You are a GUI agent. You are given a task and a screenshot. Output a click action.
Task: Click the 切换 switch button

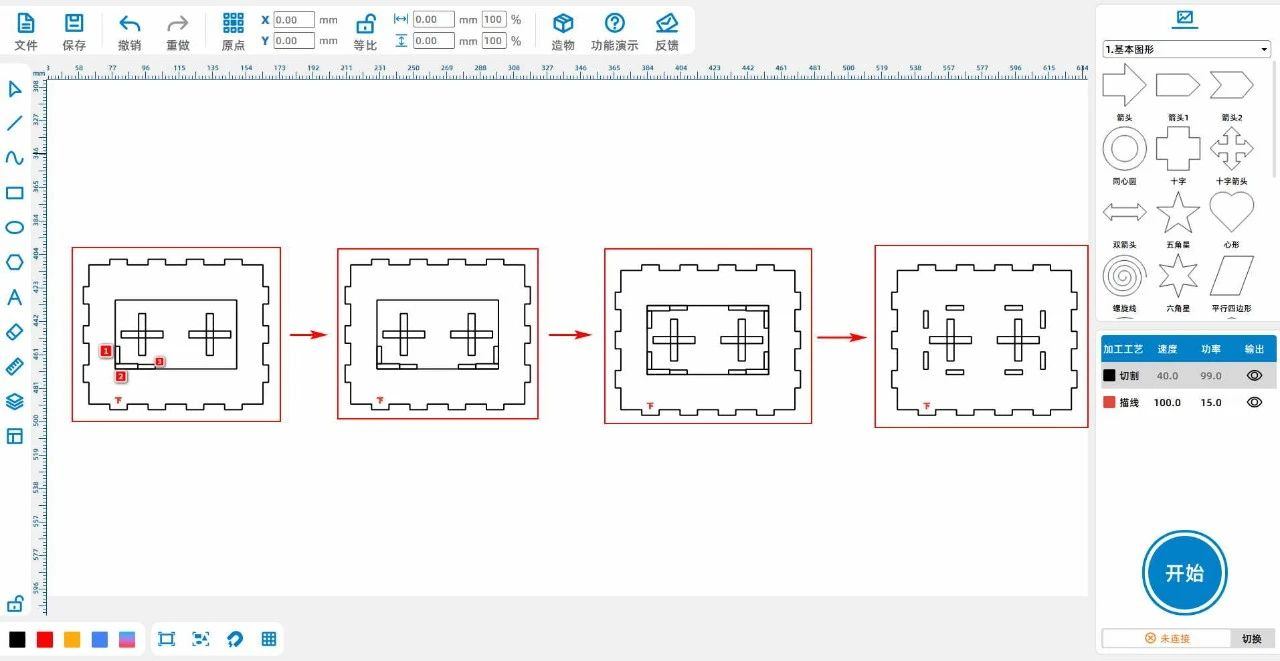tap(1251, 638)
